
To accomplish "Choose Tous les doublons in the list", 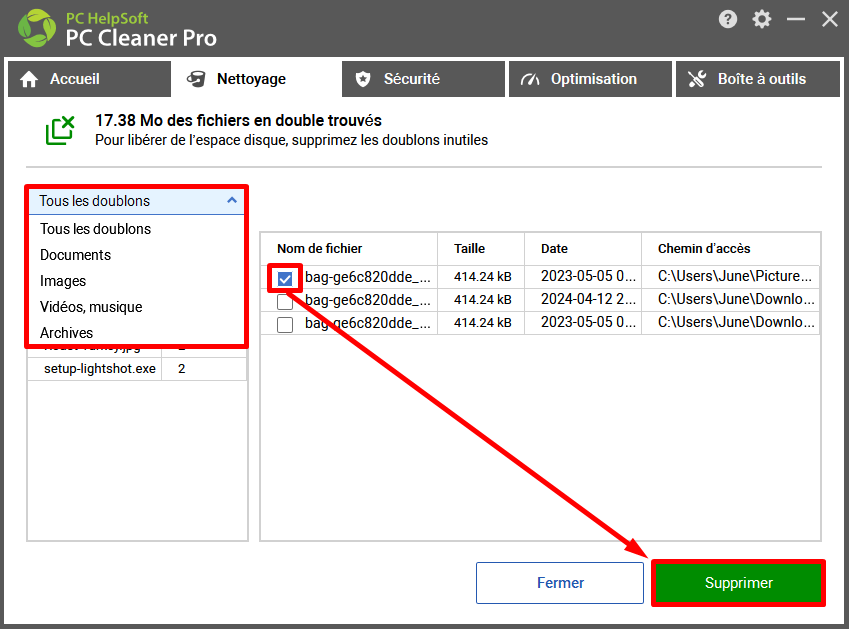I will click(x=136, y=229).
